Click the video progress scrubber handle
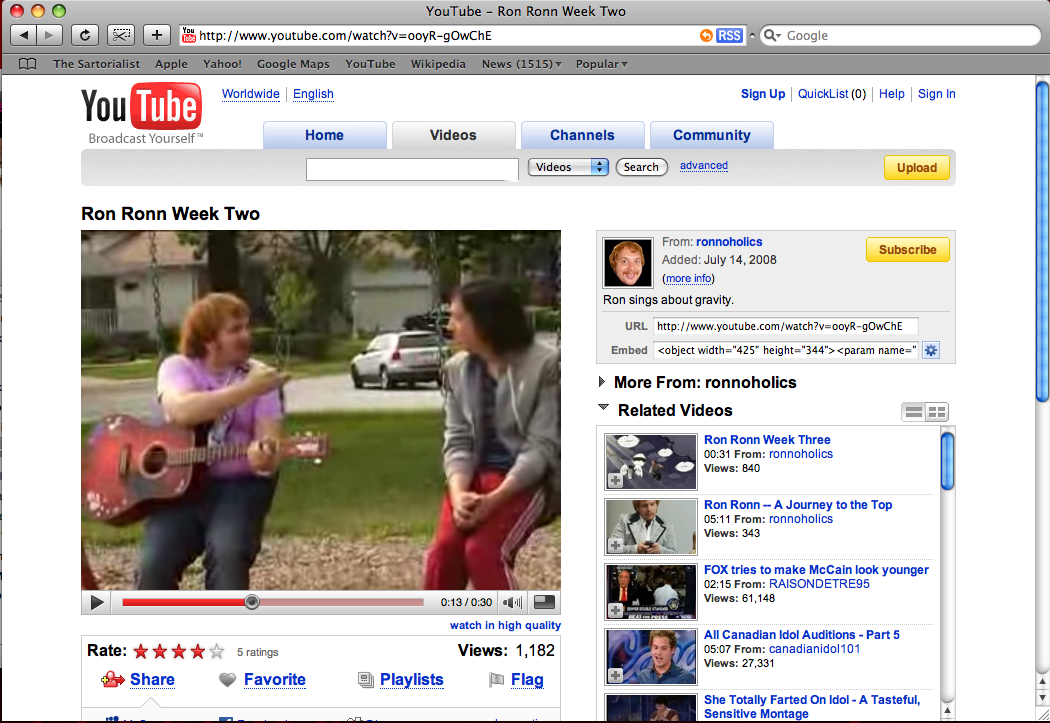Image resolution: width=1050 pixels, height=723 pixels. pyautogui.click(x=252, y=602)
